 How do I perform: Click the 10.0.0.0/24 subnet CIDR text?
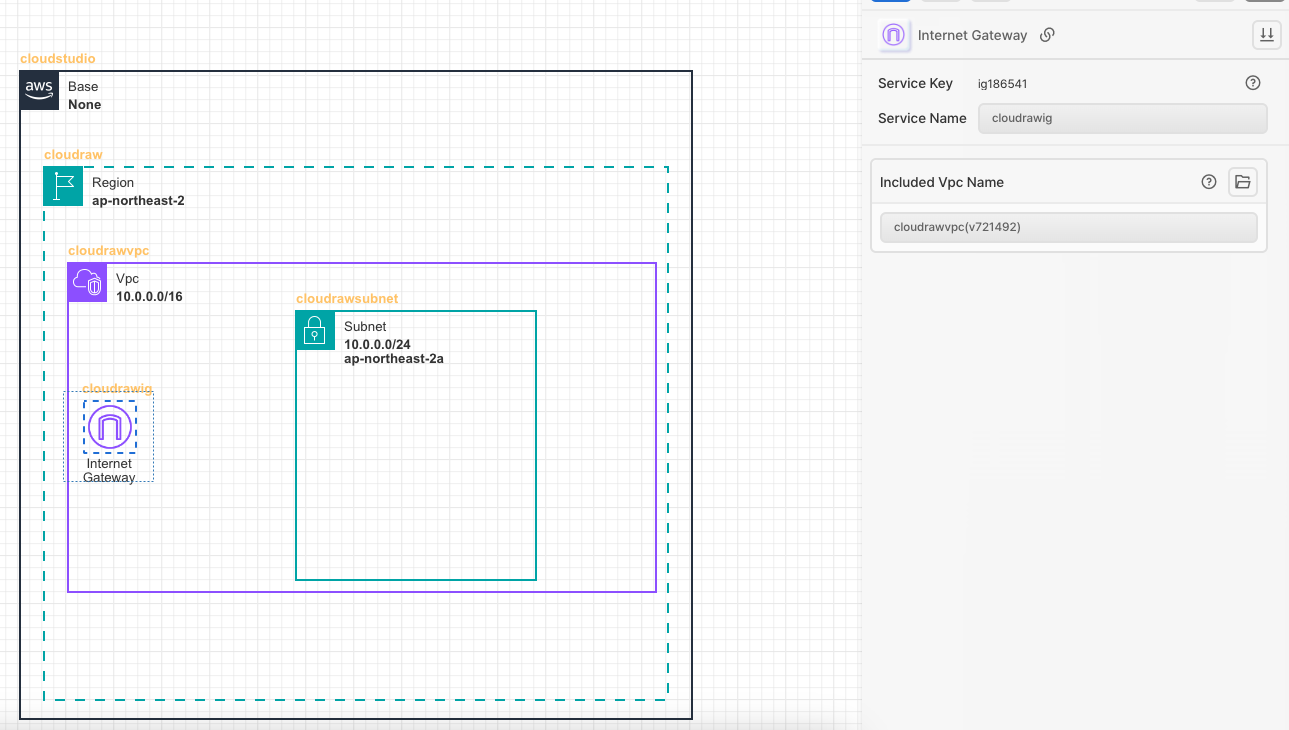tap(377, 344)
